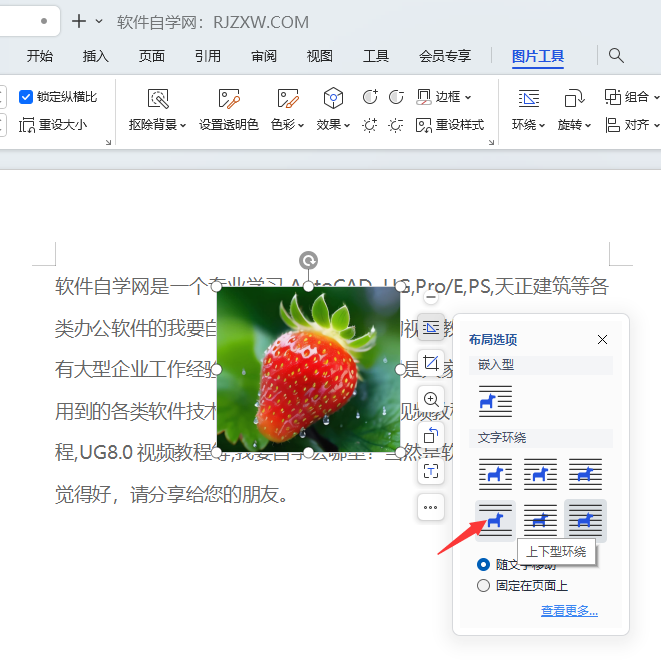
Task: Increase brightness with the sun plus icon
Action: point(370,125)
